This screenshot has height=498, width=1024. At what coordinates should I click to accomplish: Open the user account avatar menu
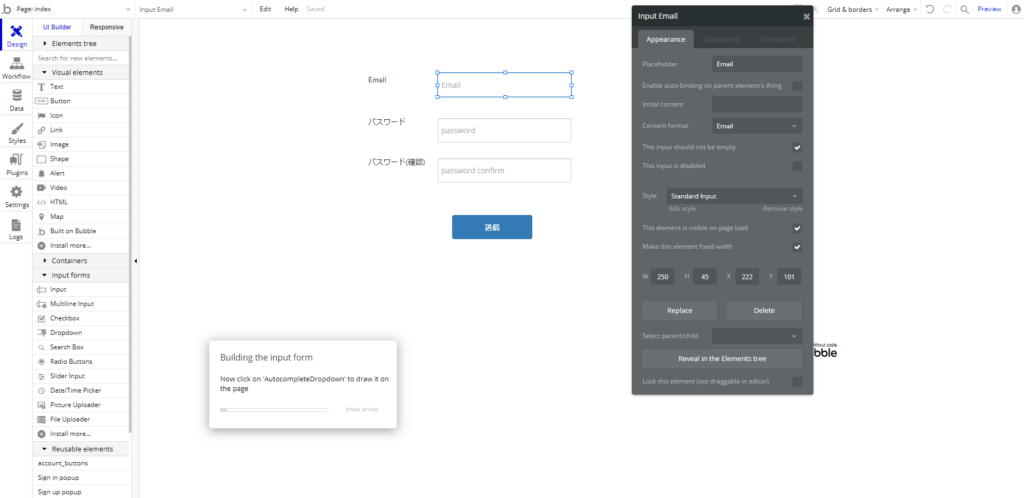[x=1014, y=9]
